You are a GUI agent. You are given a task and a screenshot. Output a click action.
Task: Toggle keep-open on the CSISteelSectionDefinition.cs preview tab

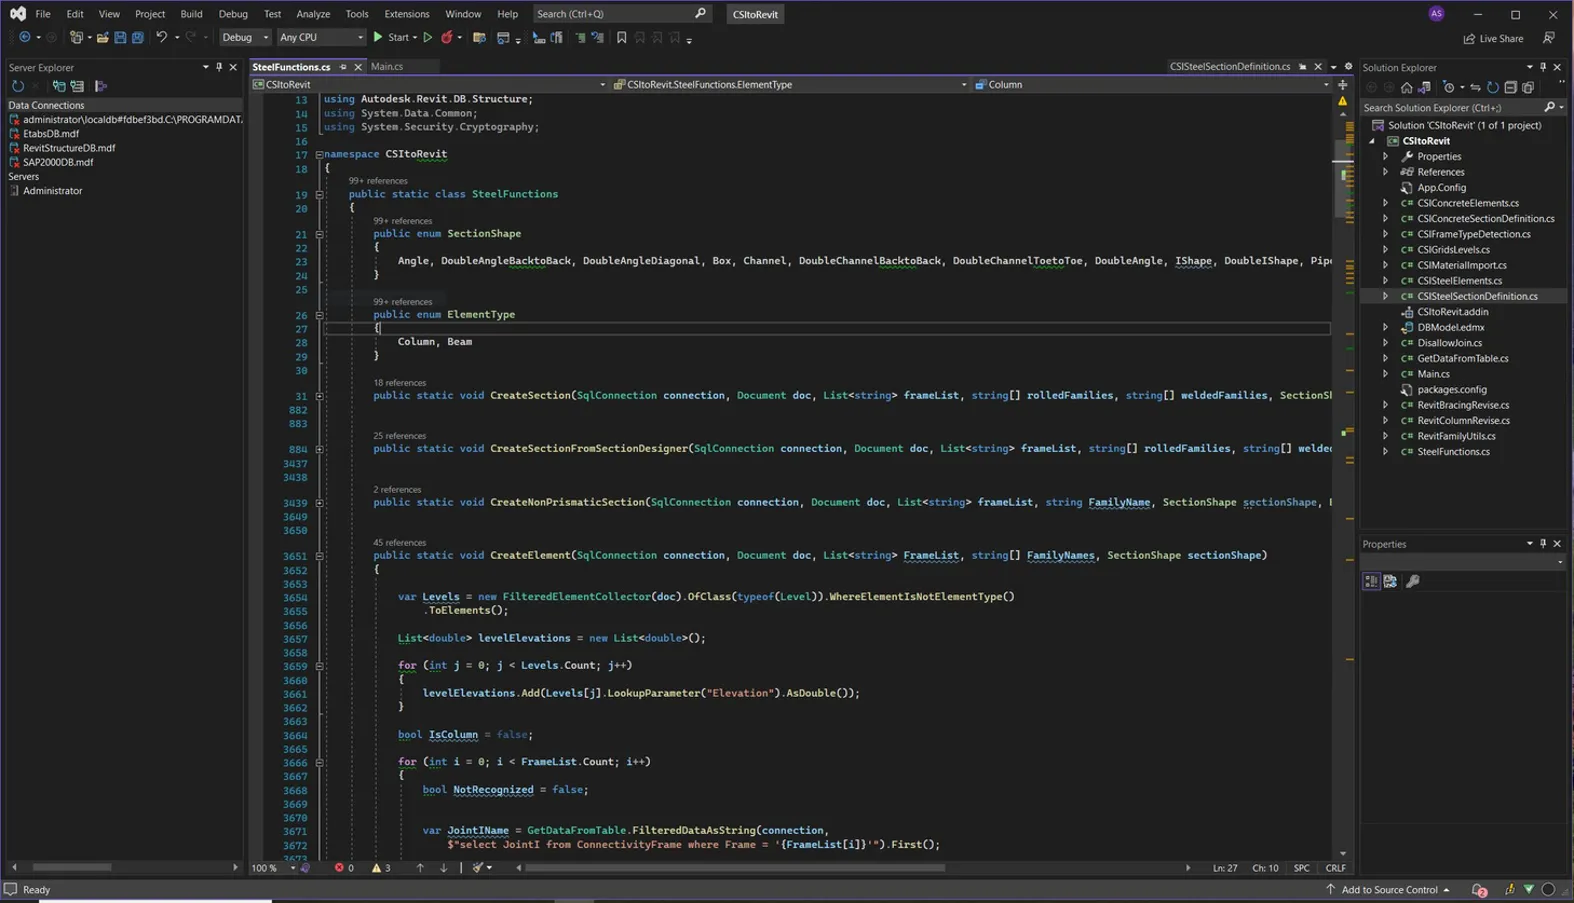[1302, 67]
